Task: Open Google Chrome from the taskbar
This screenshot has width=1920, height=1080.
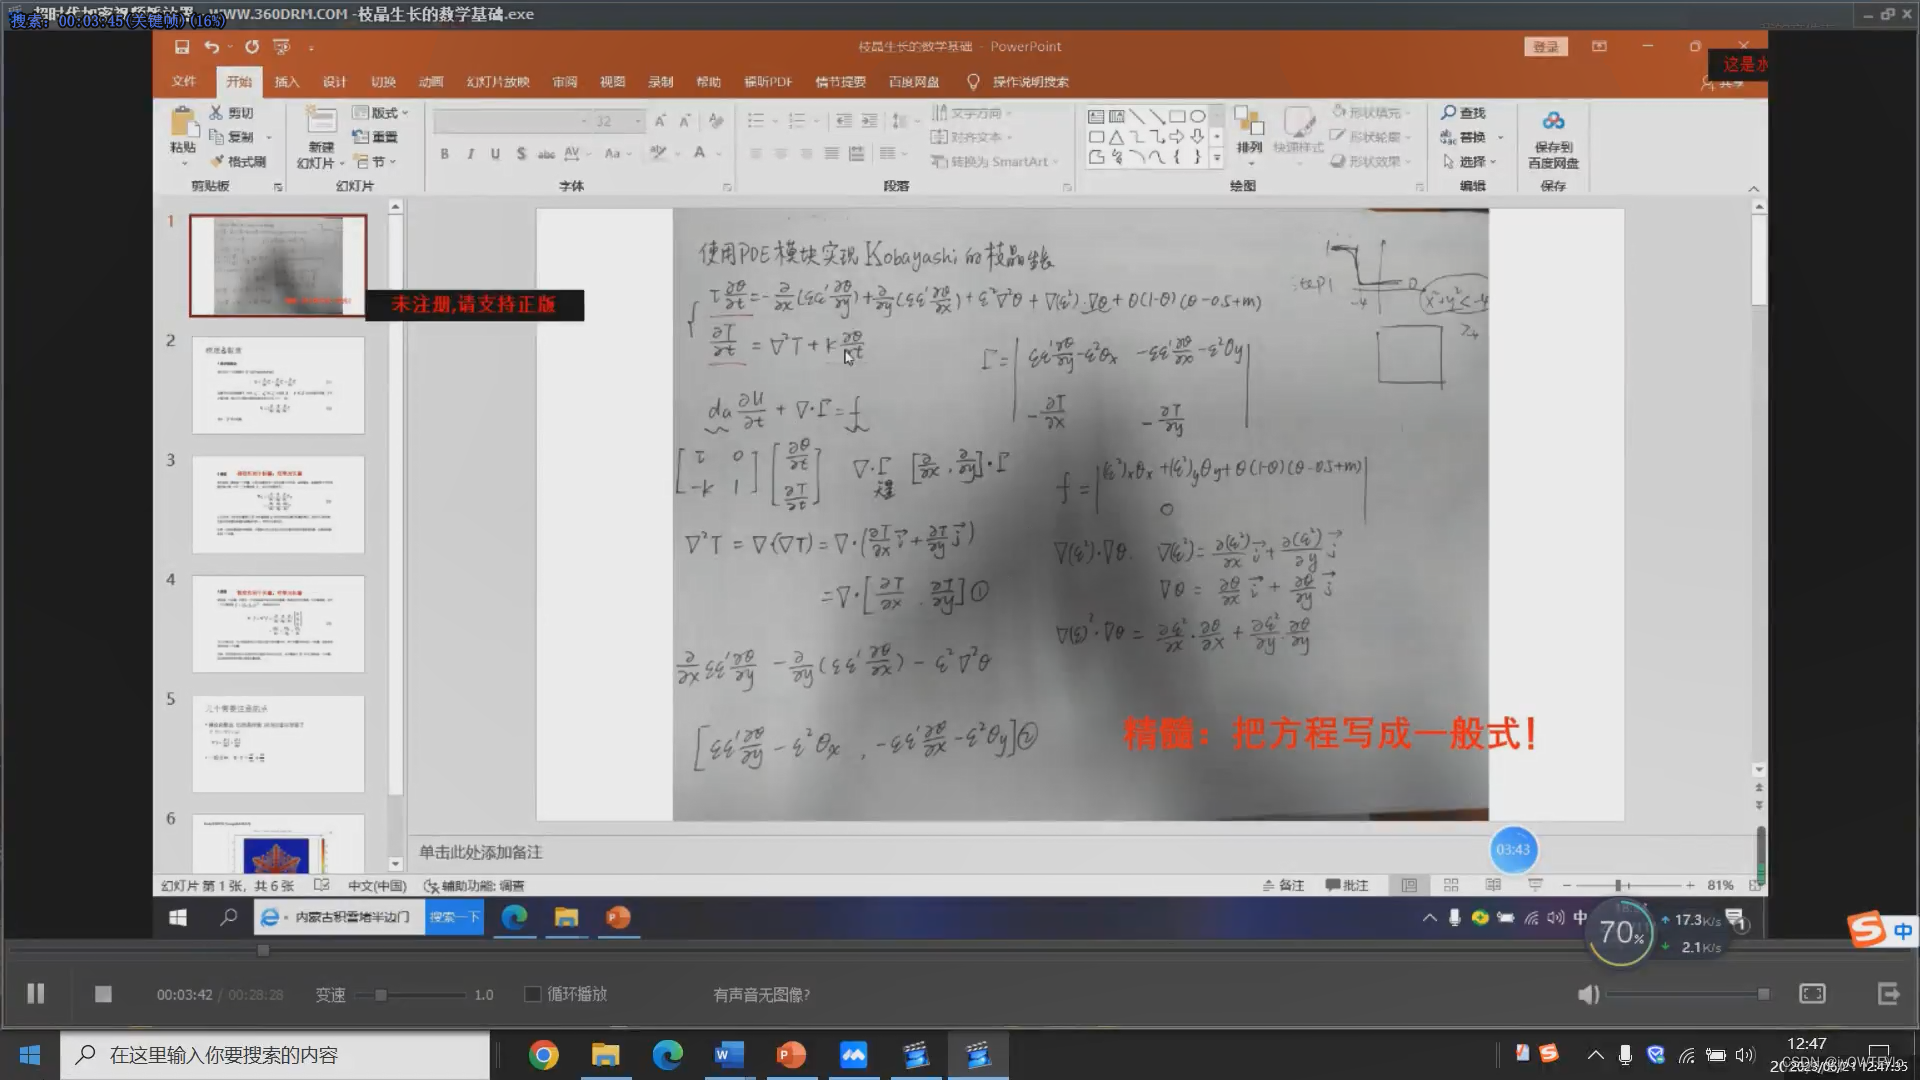Action: point(543,1055)
